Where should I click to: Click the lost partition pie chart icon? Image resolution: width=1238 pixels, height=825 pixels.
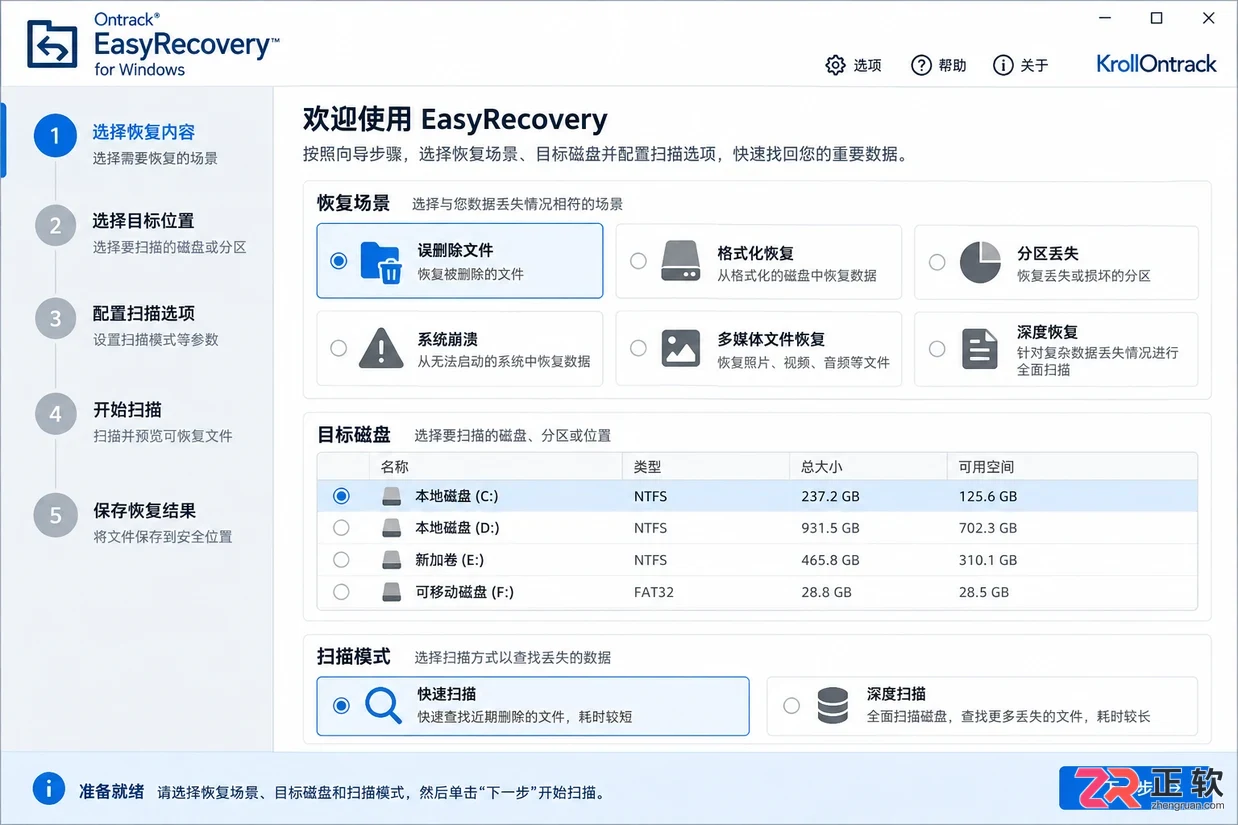980,262
